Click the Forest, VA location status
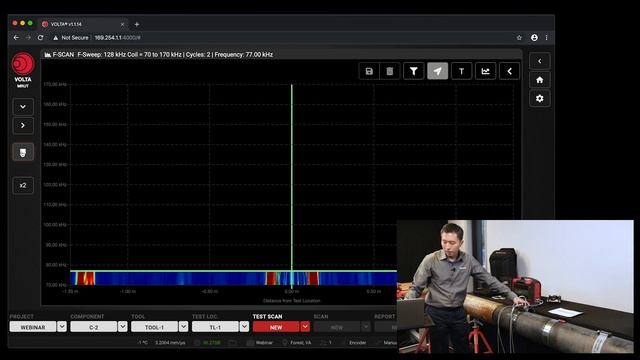Screen dimensions: 640x360 point(297,342)
